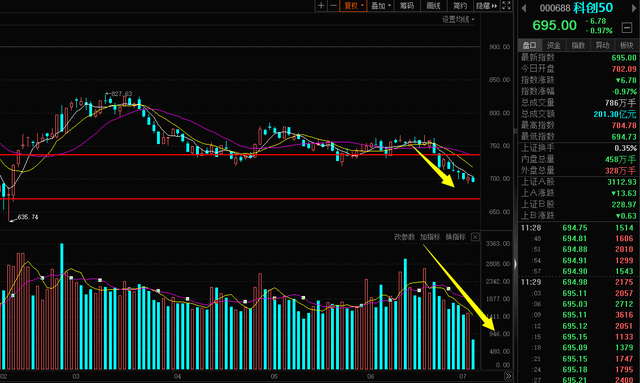
Task: Switch to 简约 simplified view
Action: [460, 6]
